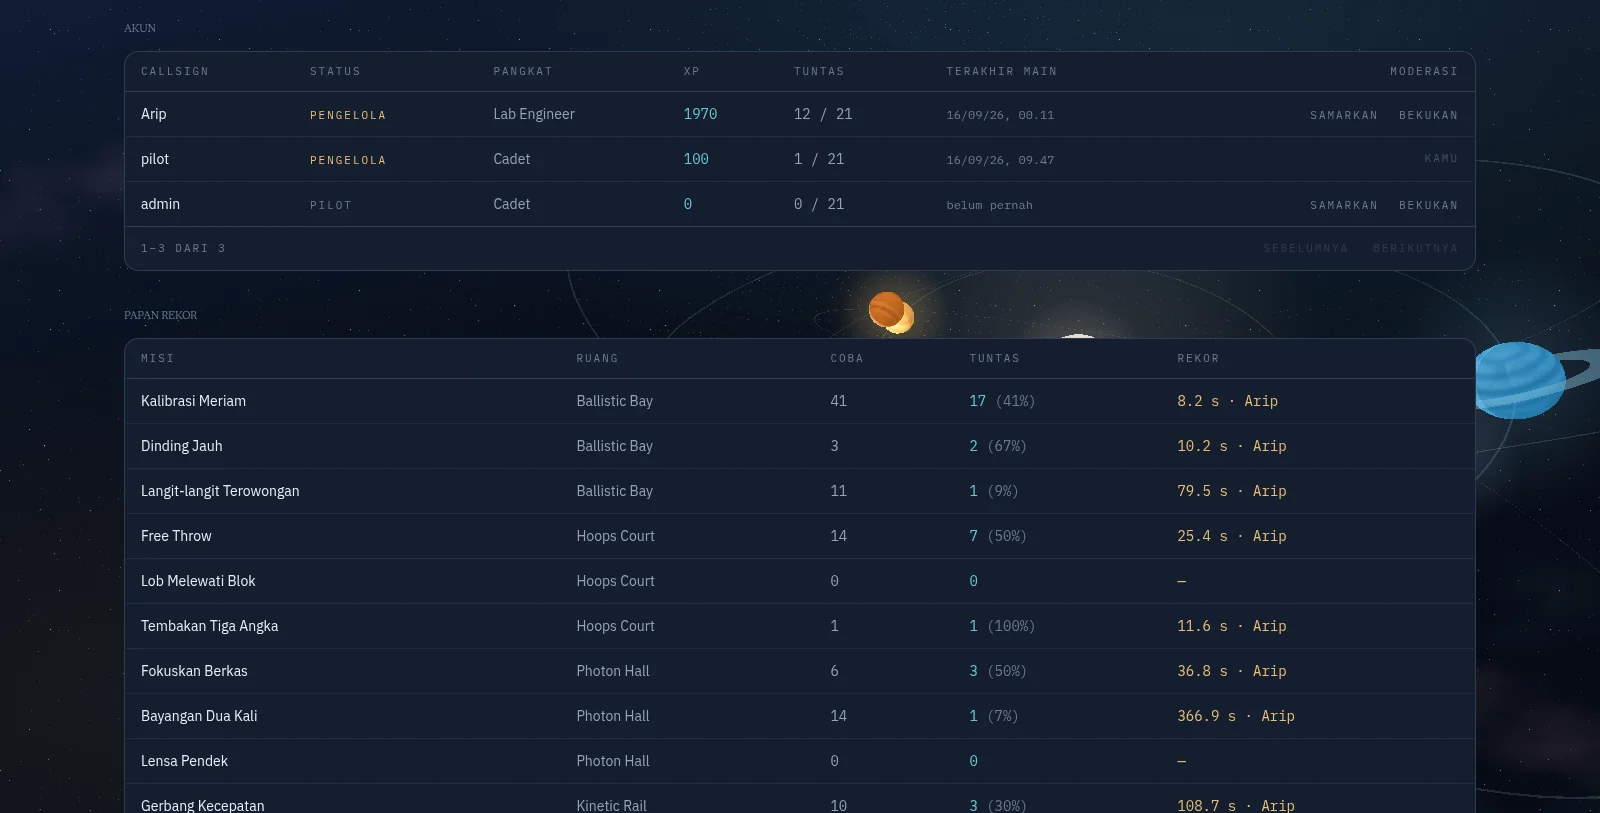Click the record '8.2 s · Arip'
The width and height of the screenshot is (1600, 813).
[x=1227, y=401]
